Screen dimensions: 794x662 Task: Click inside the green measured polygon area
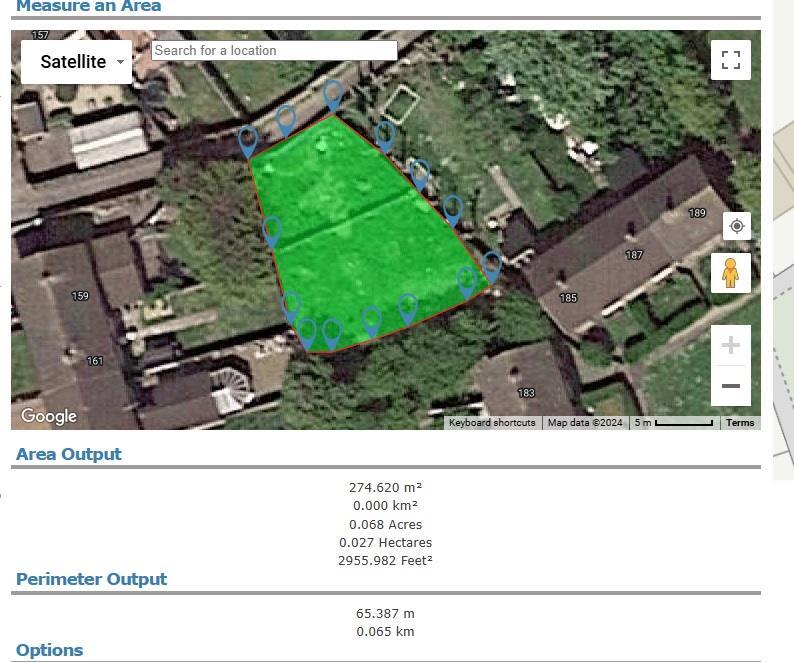pyautogui.click(x=360, y=240)
